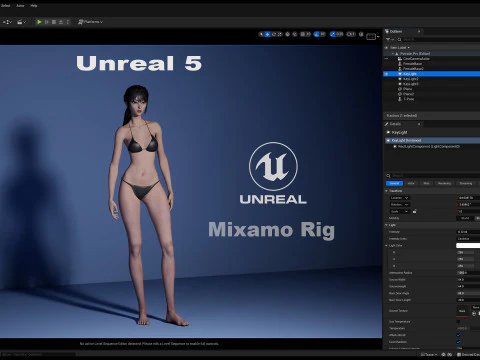Activate the rotate gizmo tool
This screenshot has width=480, height=360.
(274, 34)
